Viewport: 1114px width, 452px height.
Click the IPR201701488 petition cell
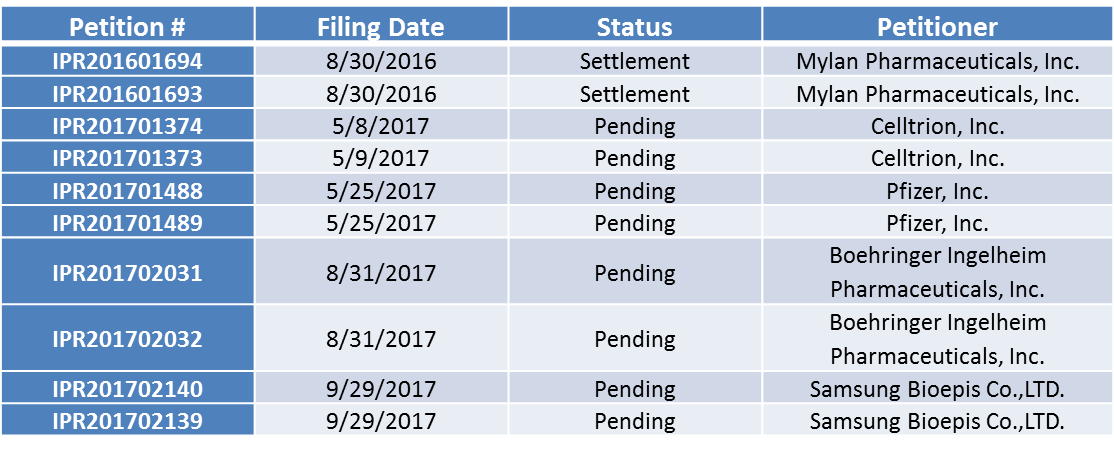(127, 190)
